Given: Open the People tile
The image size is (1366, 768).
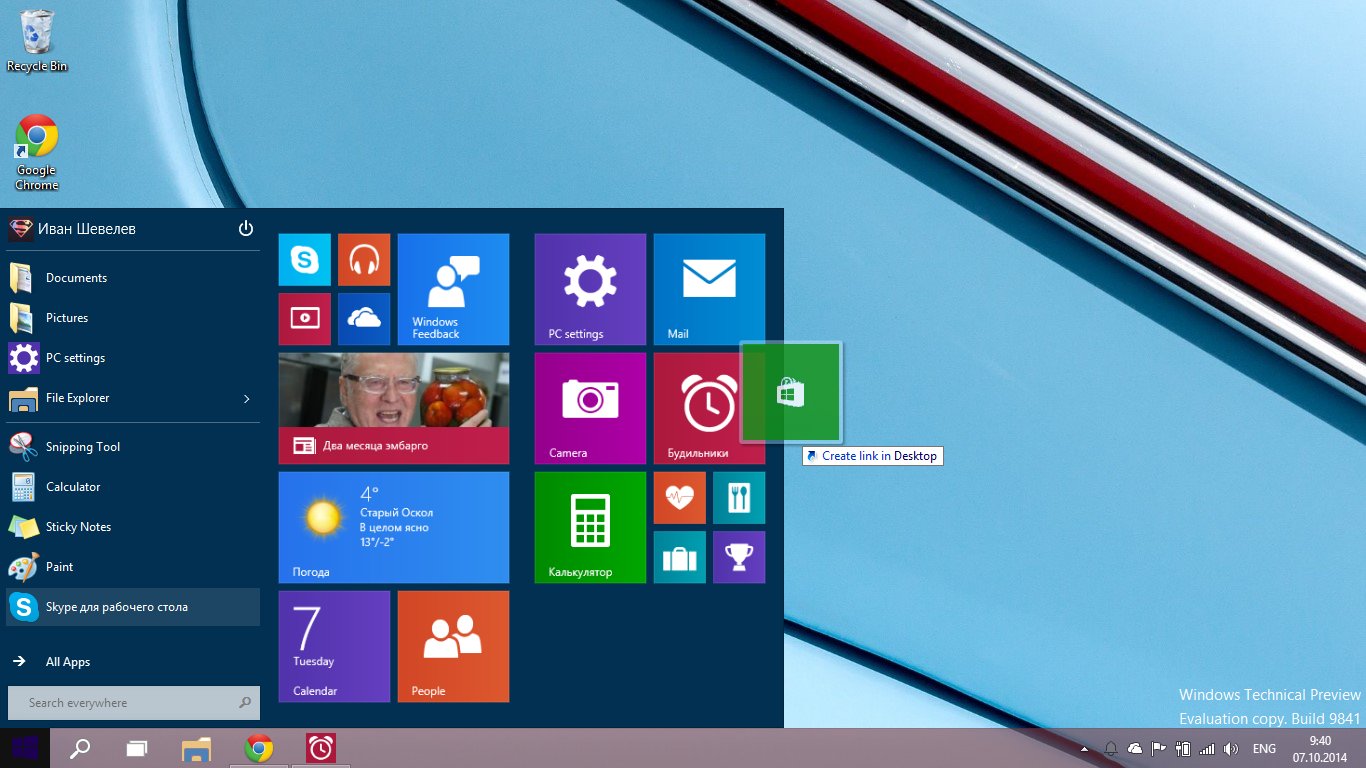Looking at the screenshot, I should (x=453, y=646).
